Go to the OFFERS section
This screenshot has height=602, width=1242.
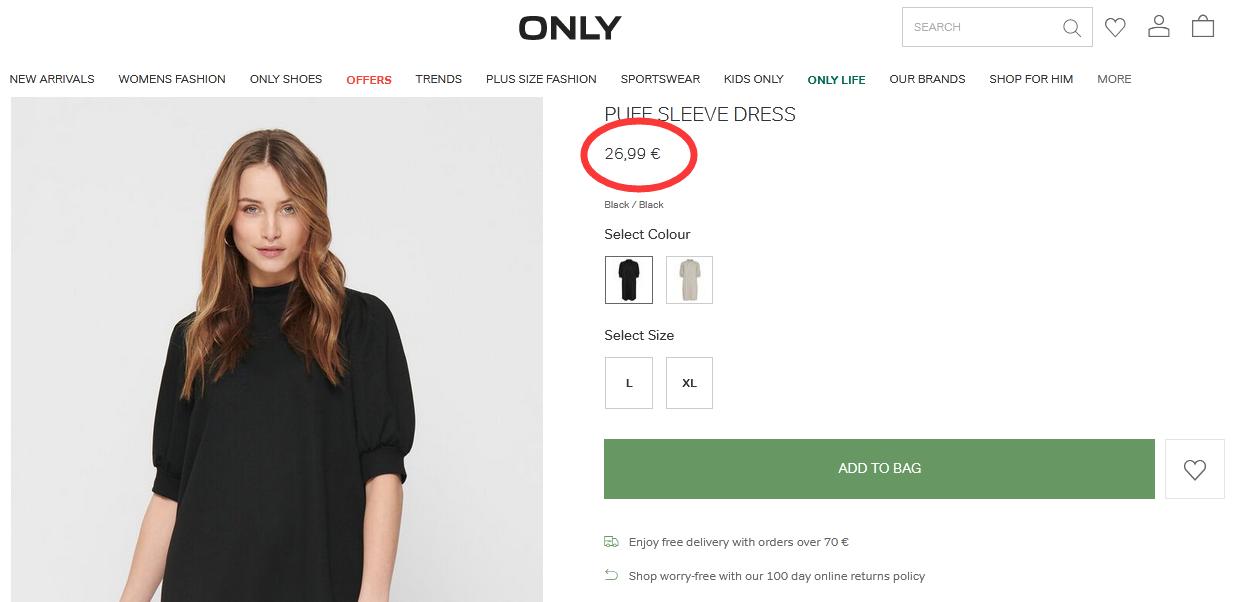click(369, 80)
